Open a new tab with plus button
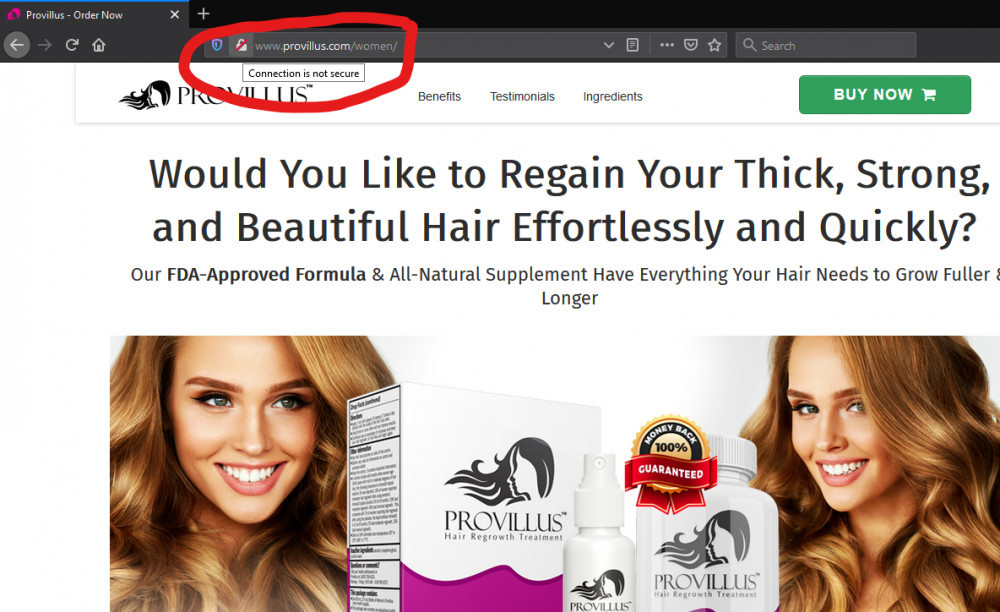Image resolution: width=1000 pixels, height=612 pixels. 203,14
